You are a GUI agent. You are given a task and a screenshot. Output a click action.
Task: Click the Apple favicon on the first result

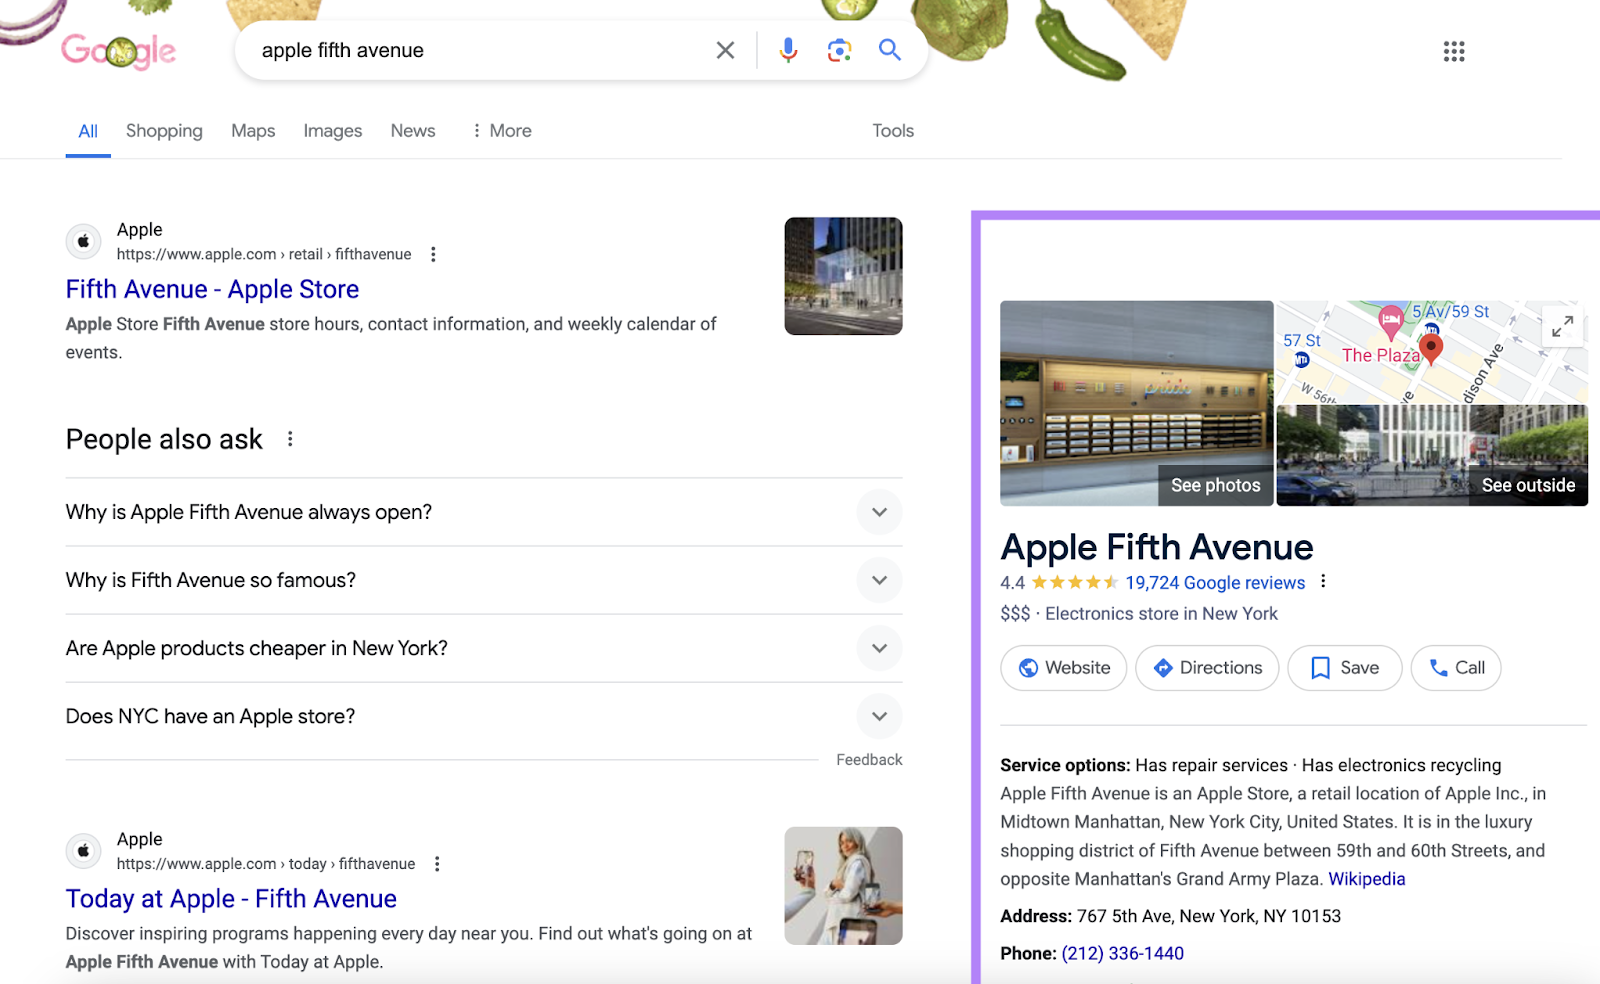coord(83,241)
